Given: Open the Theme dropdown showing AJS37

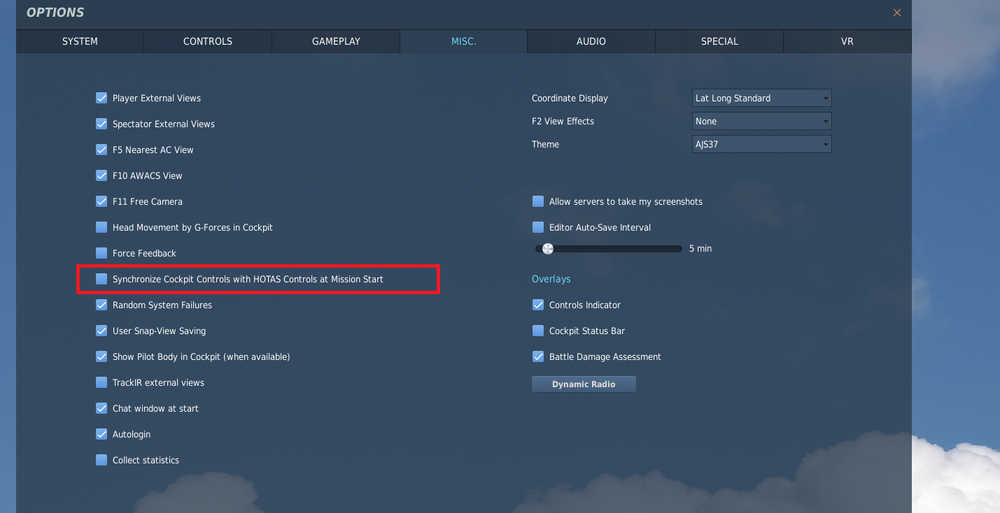Looking at the screenshot, I should click(761, 144).
